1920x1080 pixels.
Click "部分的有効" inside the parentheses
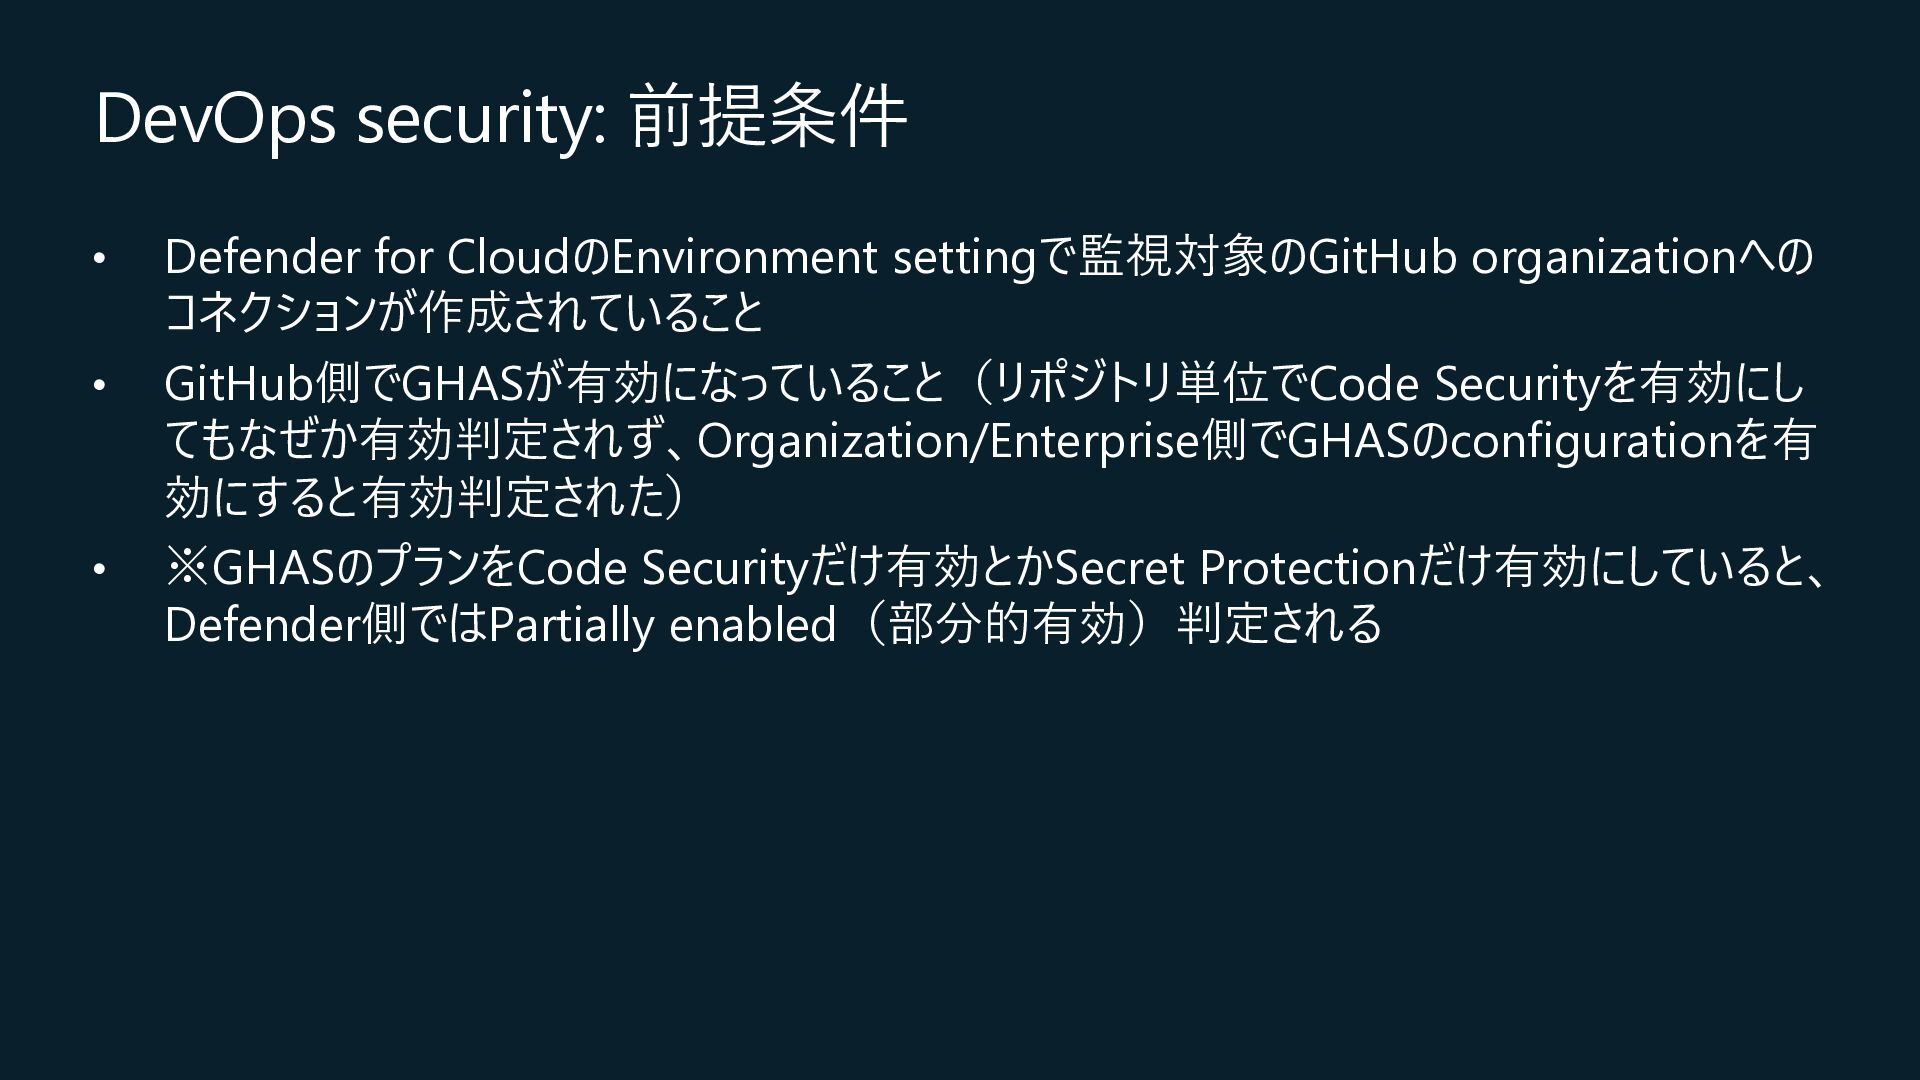click(1007, 625)
